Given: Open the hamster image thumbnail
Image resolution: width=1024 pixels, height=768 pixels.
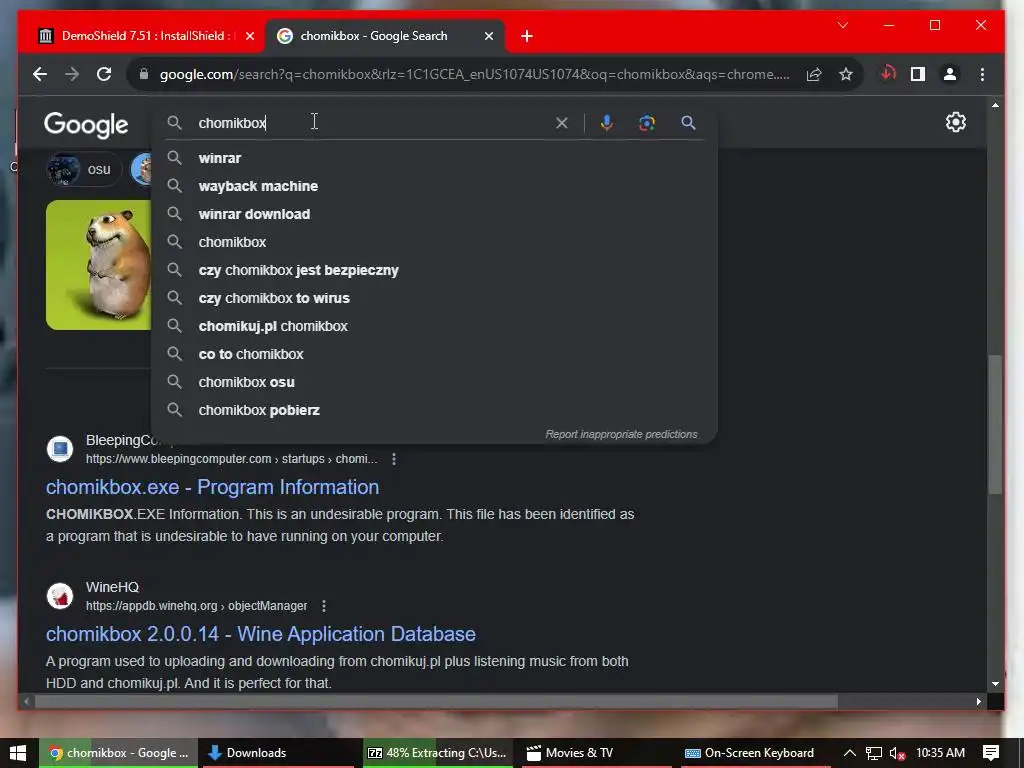Looking at the screenshot, I should pos(99,265).
